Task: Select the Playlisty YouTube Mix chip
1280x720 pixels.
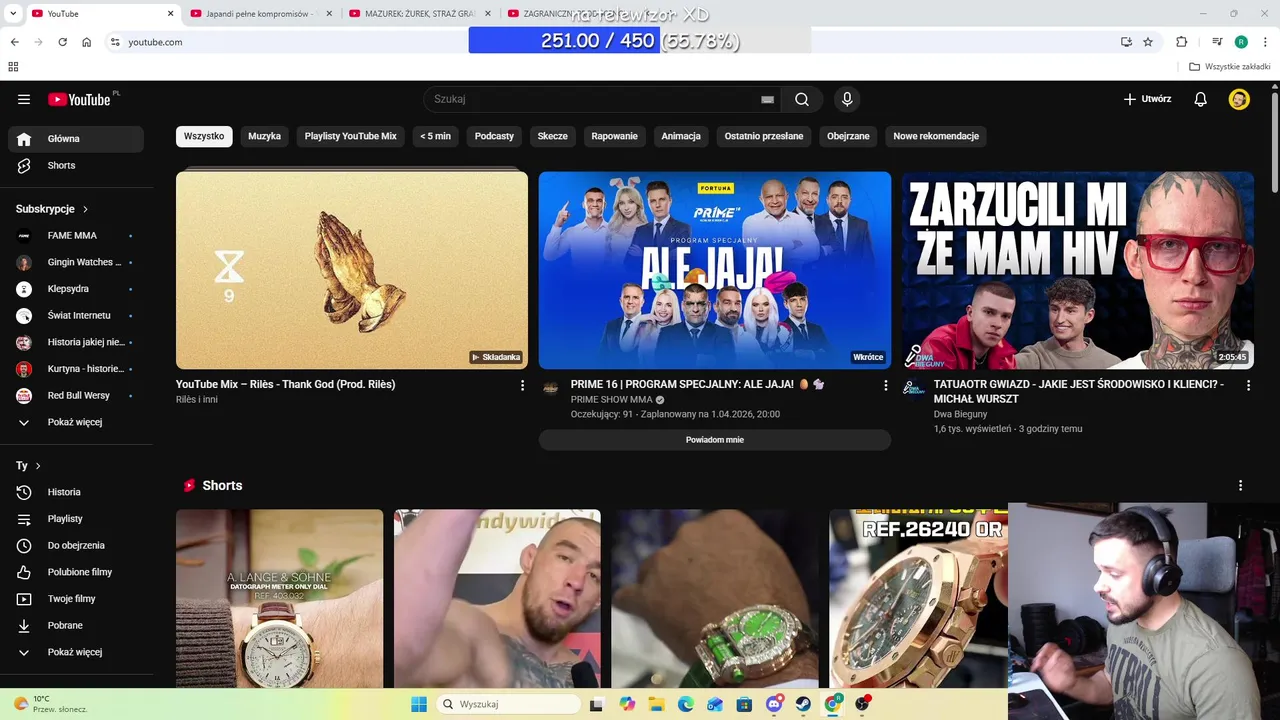Action: point(351,136)
